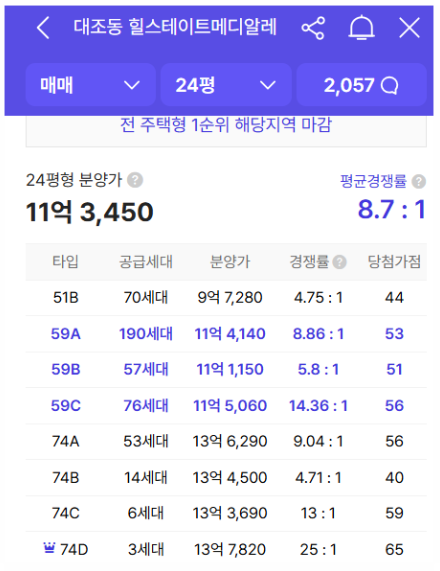Image resolution: width=440 pixels, height=571 pixels.
Task: Select the 74C type row
Action: coord(226,513)
